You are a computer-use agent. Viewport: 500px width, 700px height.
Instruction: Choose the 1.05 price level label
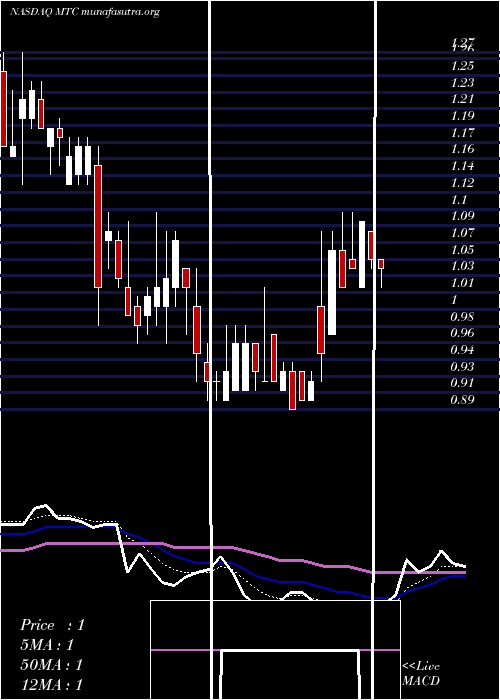coord(462,250)
